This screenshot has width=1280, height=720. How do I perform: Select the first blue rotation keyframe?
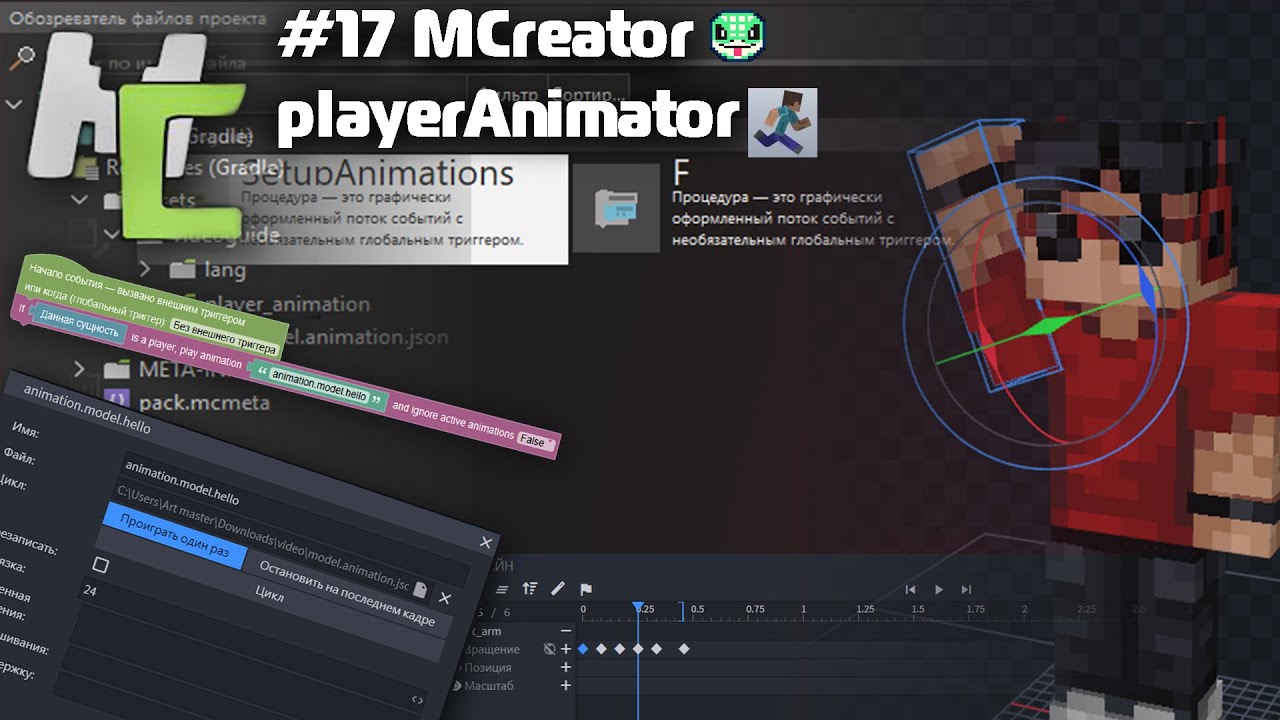pos(583,649)
